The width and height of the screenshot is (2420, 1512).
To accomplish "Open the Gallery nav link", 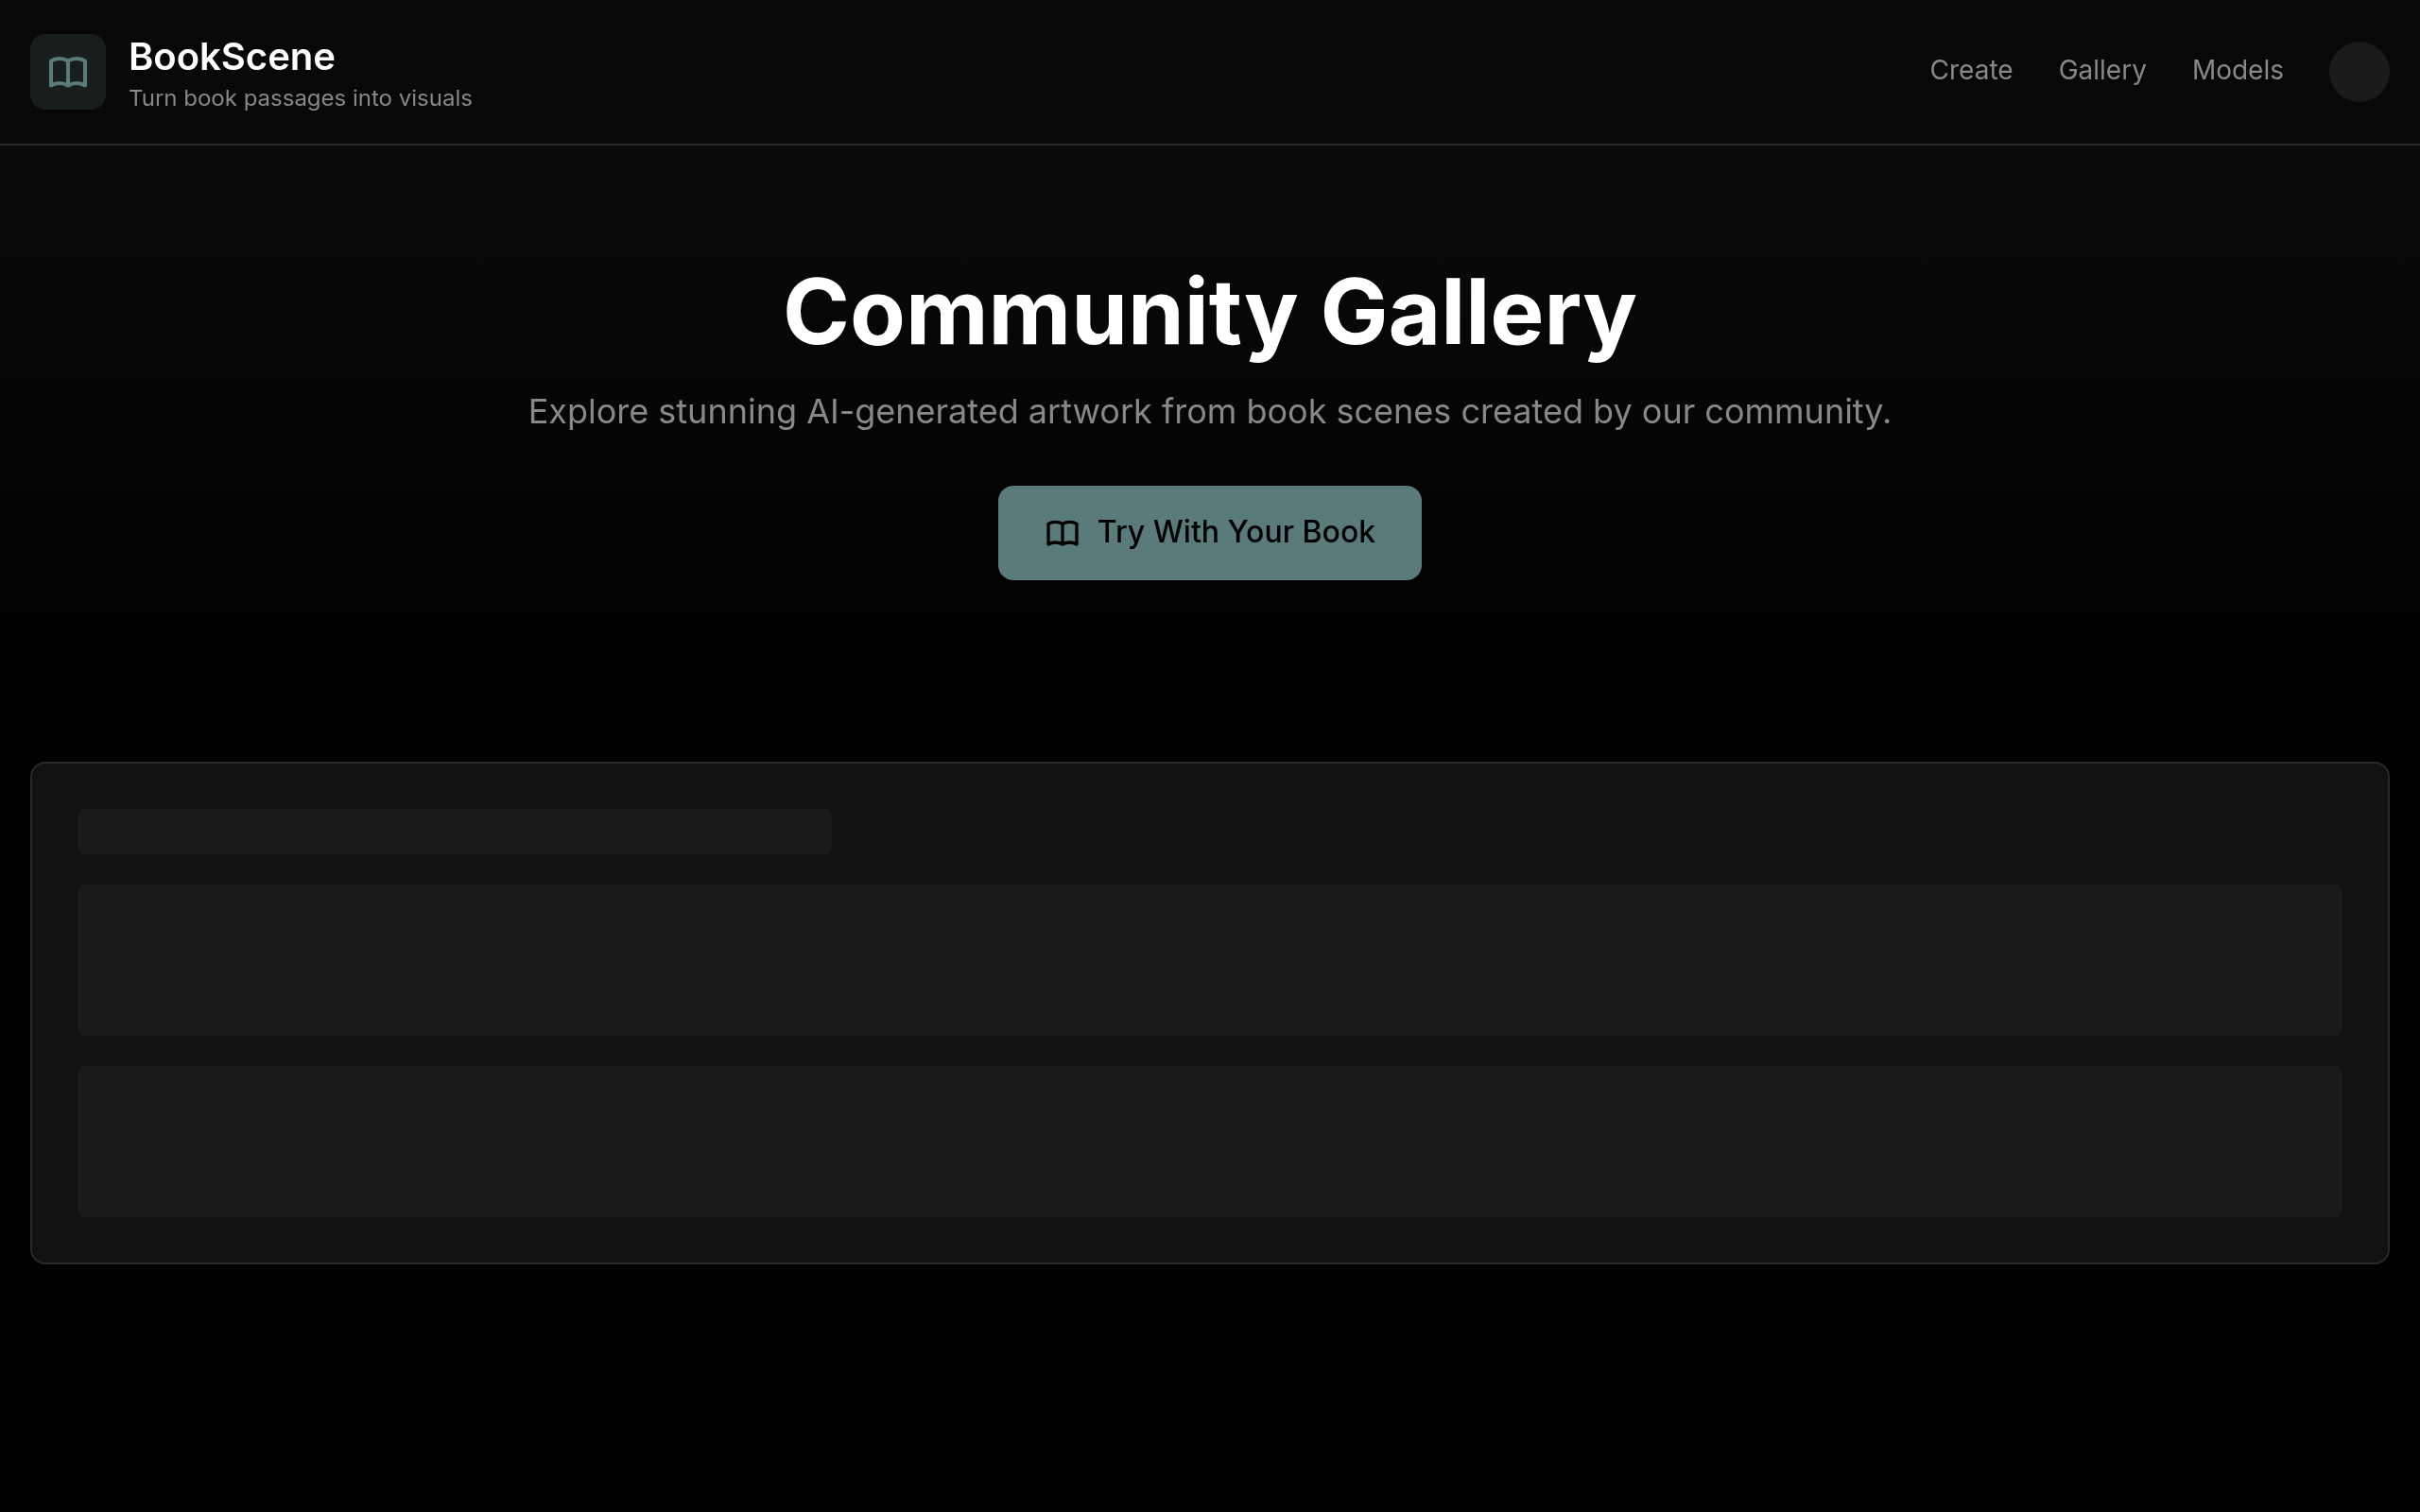I will pyautogui.click(x=2101, y=71).
